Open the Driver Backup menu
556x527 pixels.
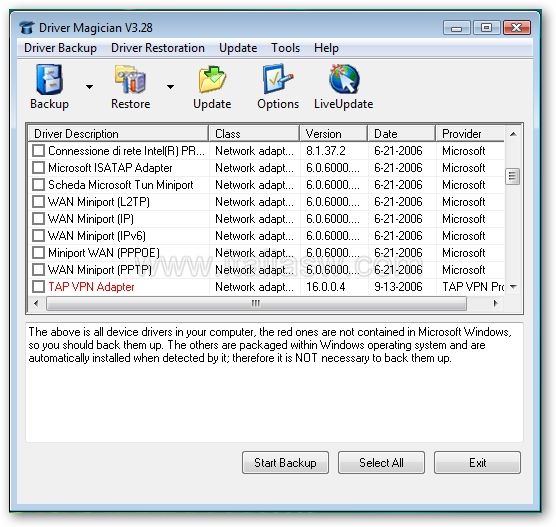[x=60, y=48]
